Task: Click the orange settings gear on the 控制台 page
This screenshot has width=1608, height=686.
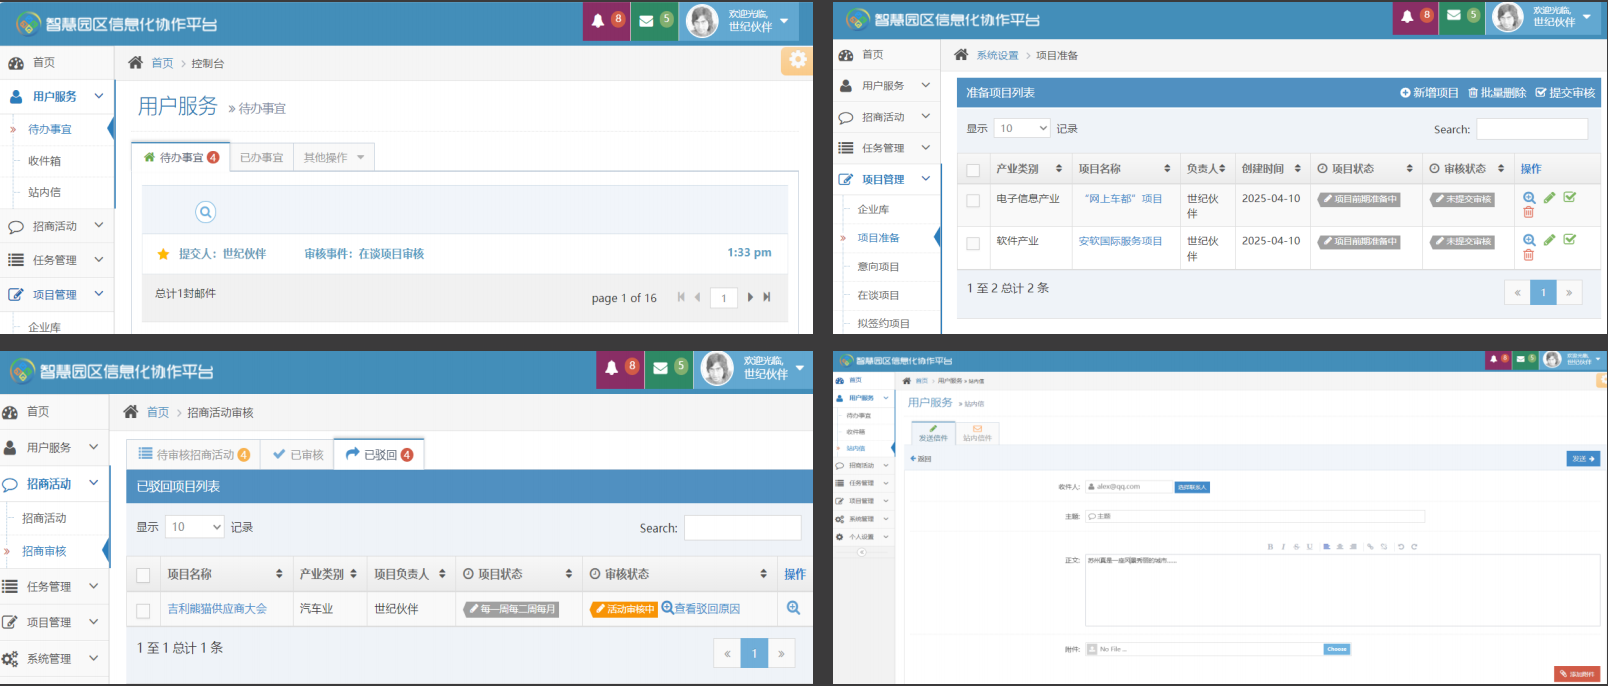Action: 797,60
